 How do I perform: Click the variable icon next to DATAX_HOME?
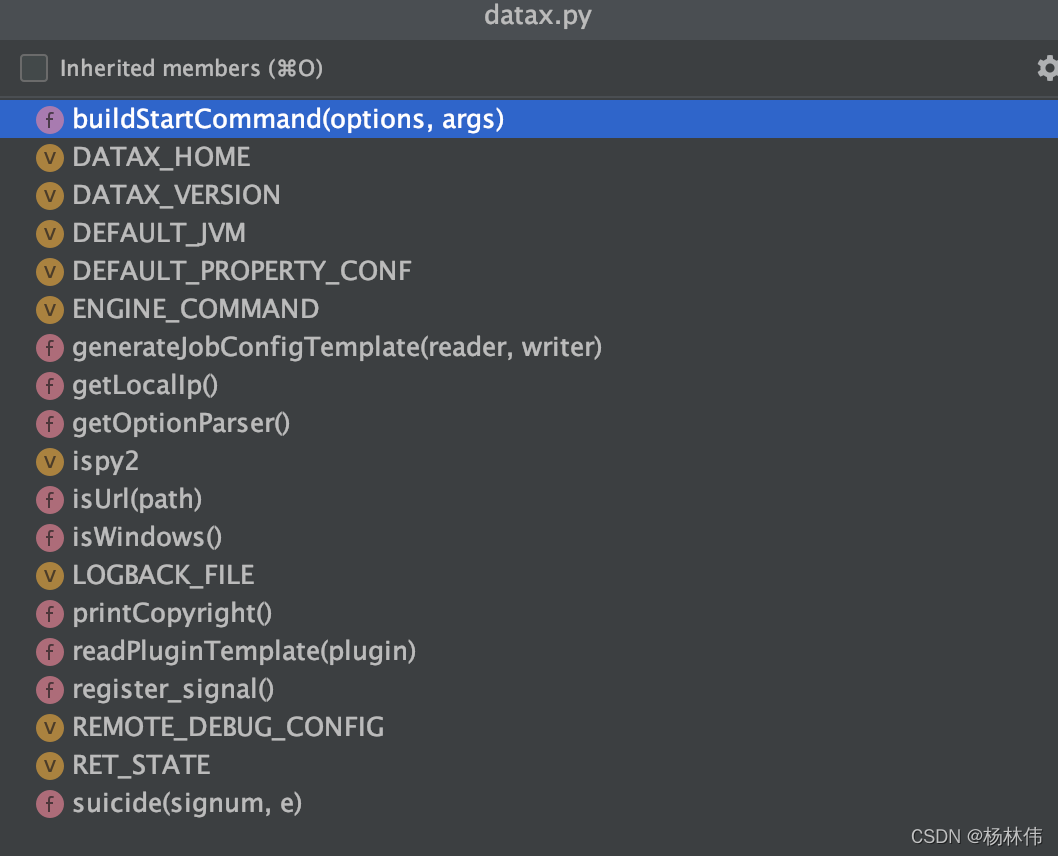point(49,157)
